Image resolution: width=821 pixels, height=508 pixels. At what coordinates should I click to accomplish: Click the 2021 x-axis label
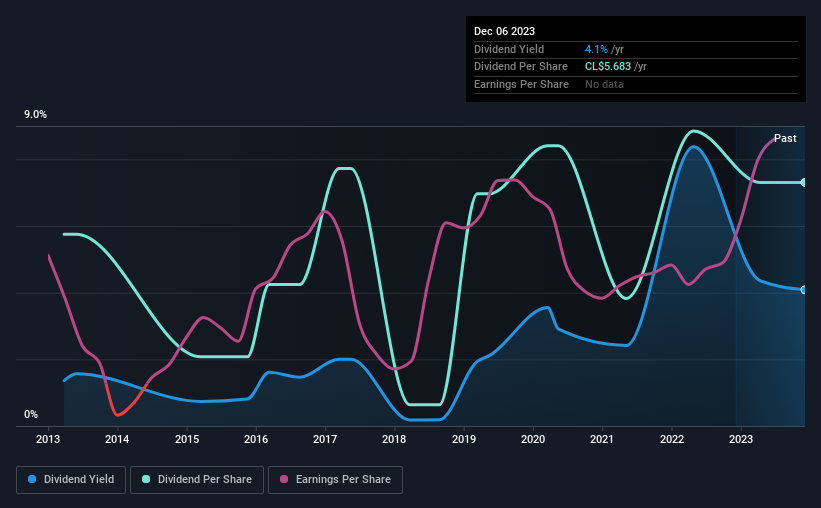click(602, 439)
